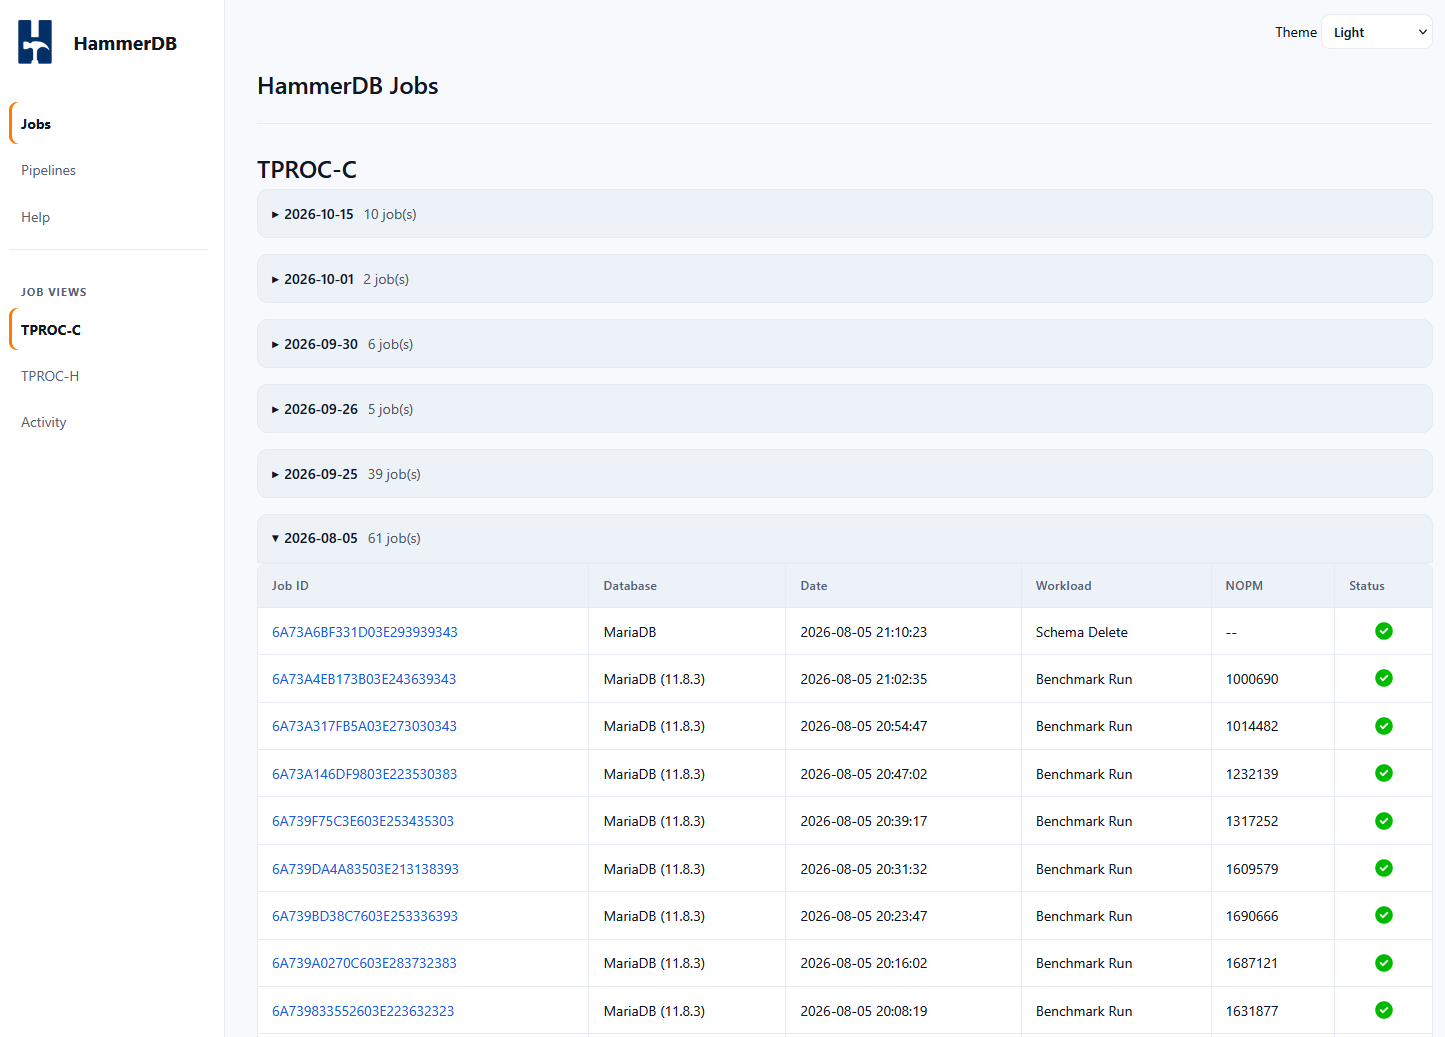
Task: Open job 6A739833552603E223632323
Action: (x=363, y=1011)
